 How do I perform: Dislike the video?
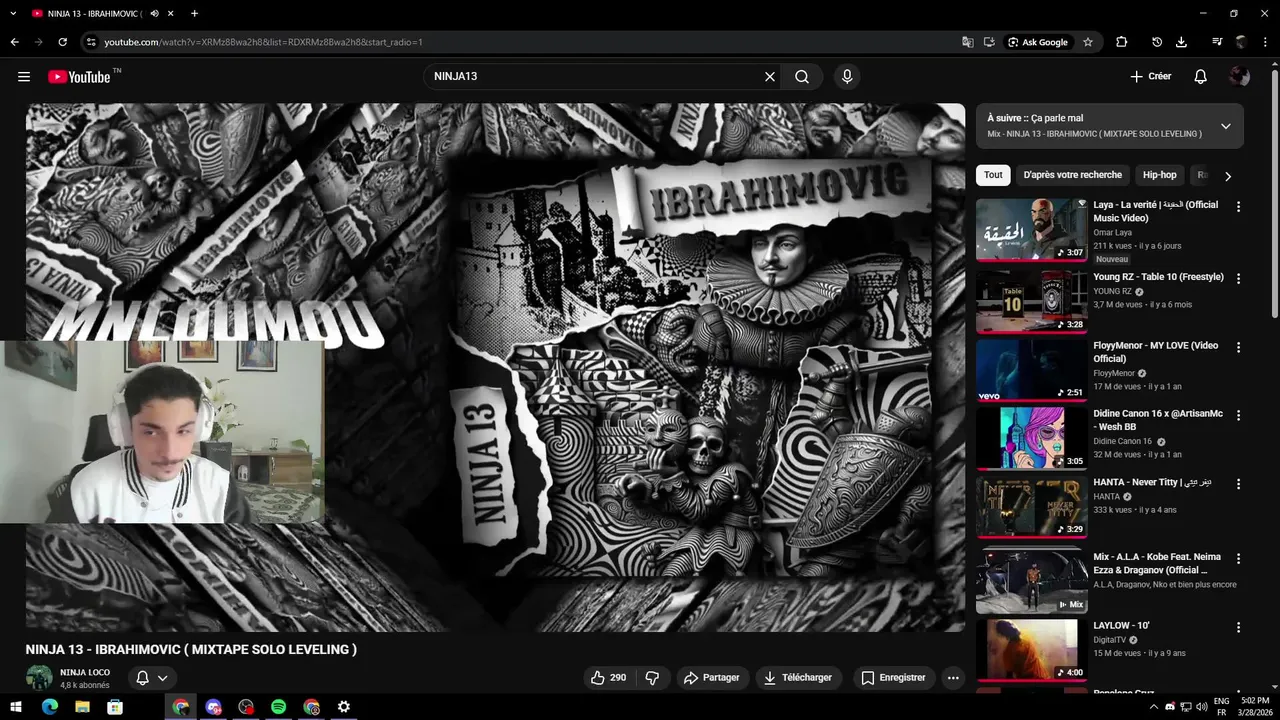point(652,678)
